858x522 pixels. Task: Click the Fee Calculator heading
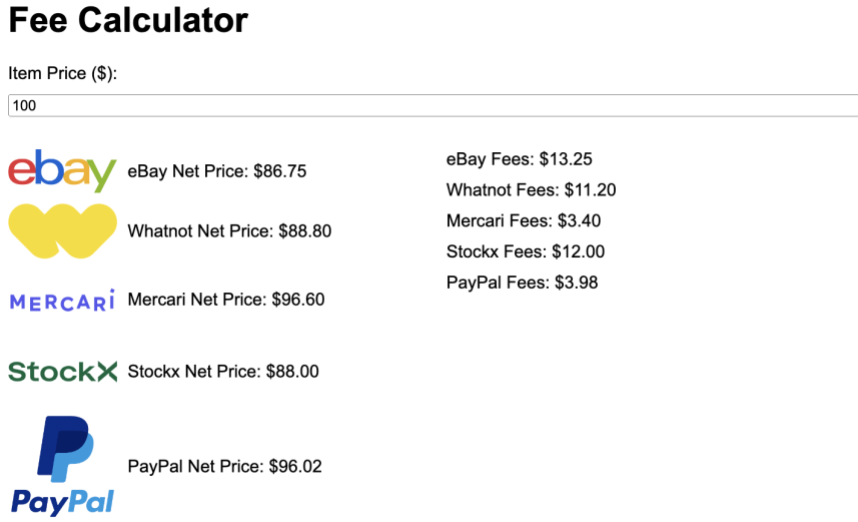(x=128, y=20)
